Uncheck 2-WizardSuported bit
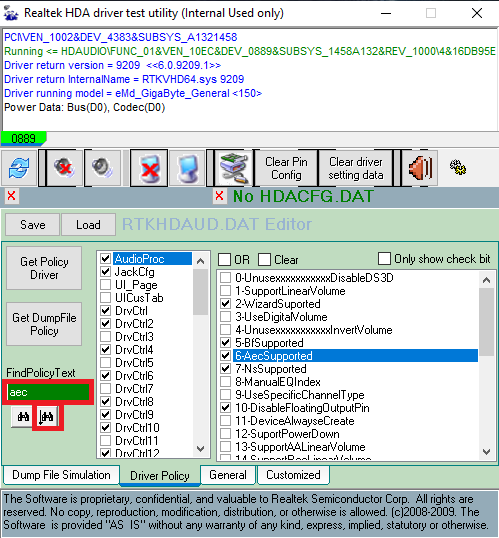 click(x=225, y=304)
